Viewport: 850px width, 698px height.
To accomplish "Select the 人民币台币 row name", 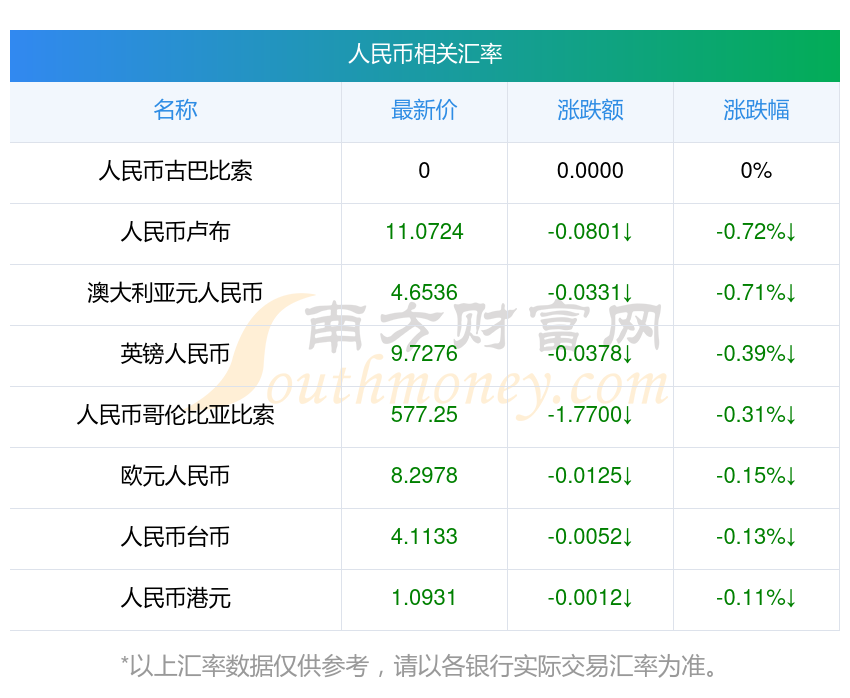I will click(175, 537).
